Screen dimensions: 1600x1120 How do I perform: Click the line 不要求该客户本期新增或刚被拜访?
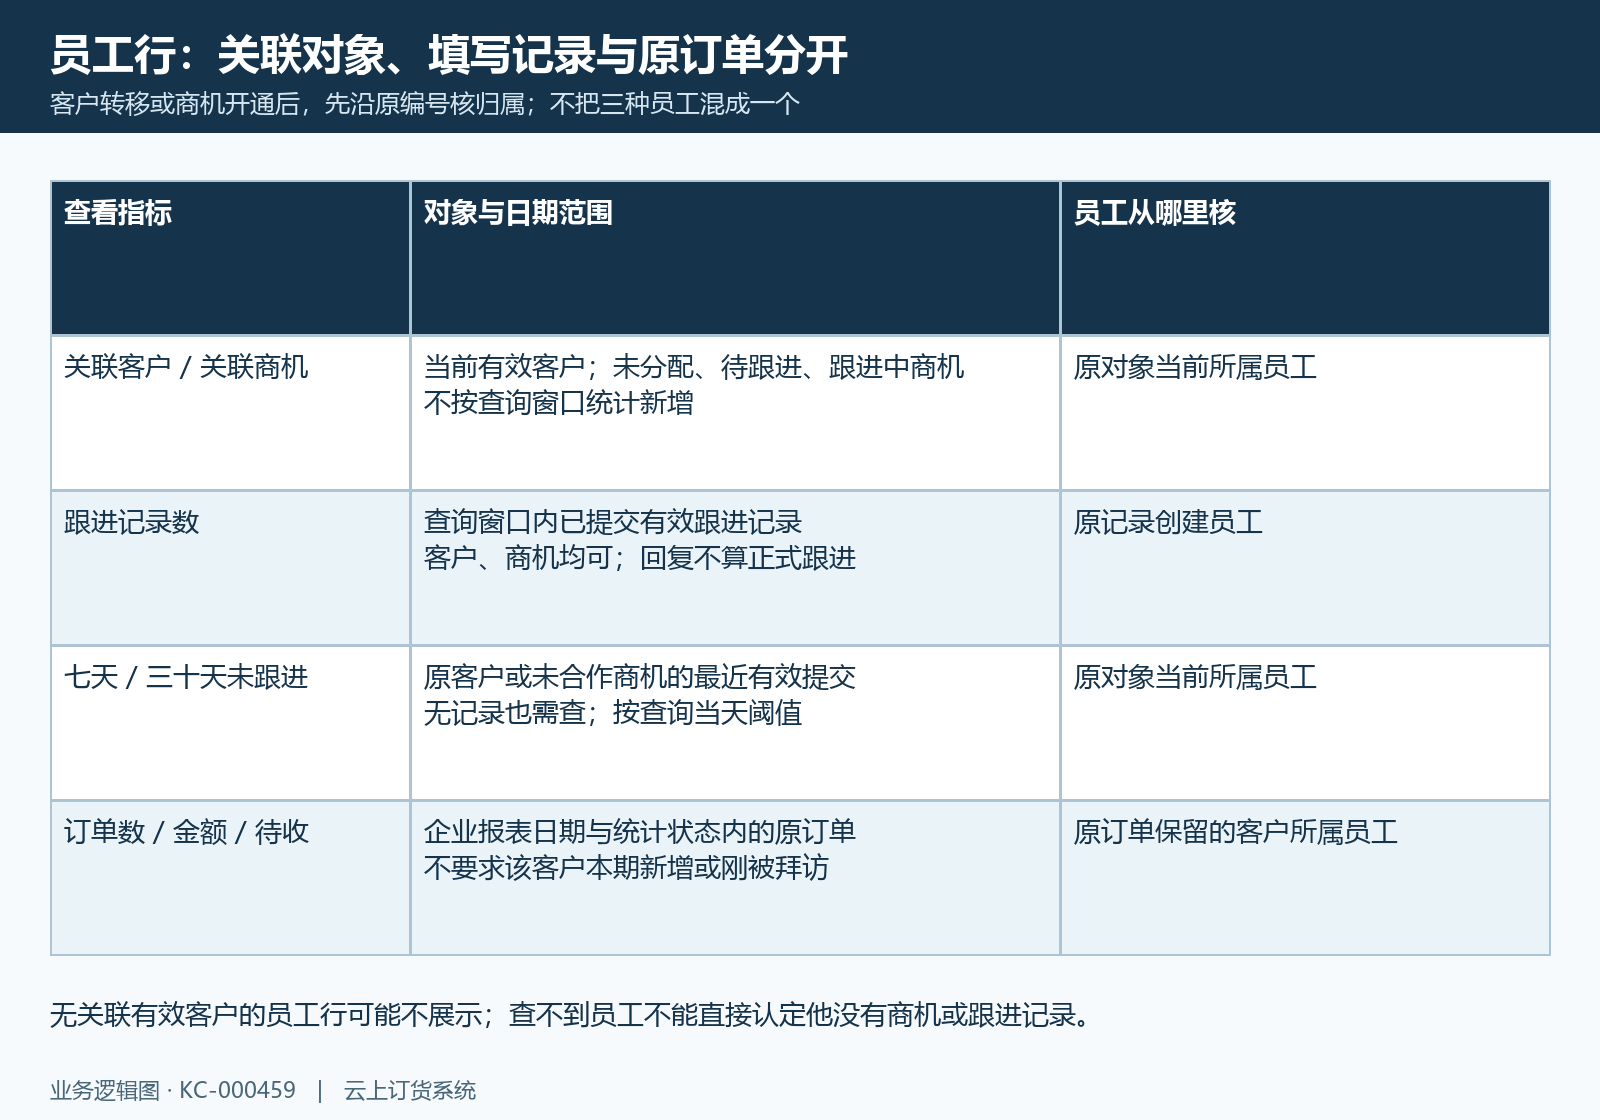(627, 868)
